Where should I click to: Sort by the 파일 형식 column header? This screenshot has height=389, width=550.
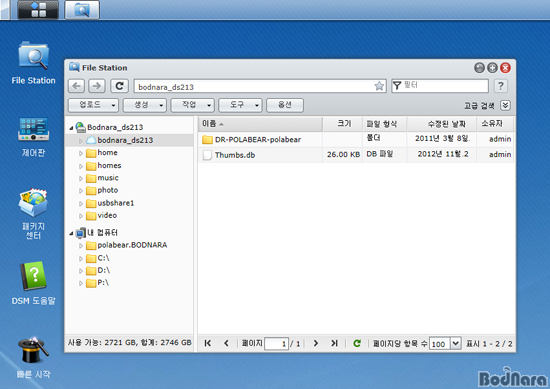click(385, 124)
